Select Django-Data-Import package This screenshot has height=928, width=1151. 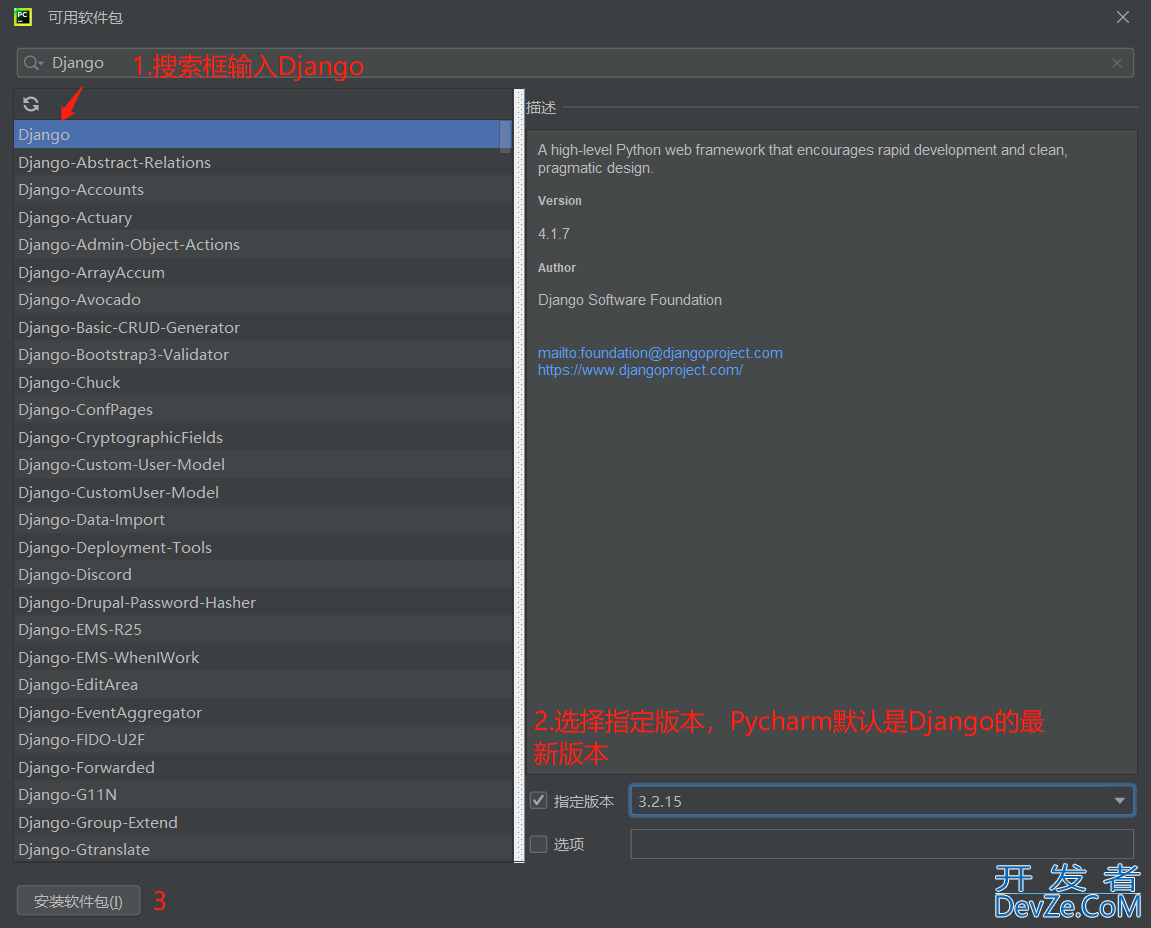[262, 520]
